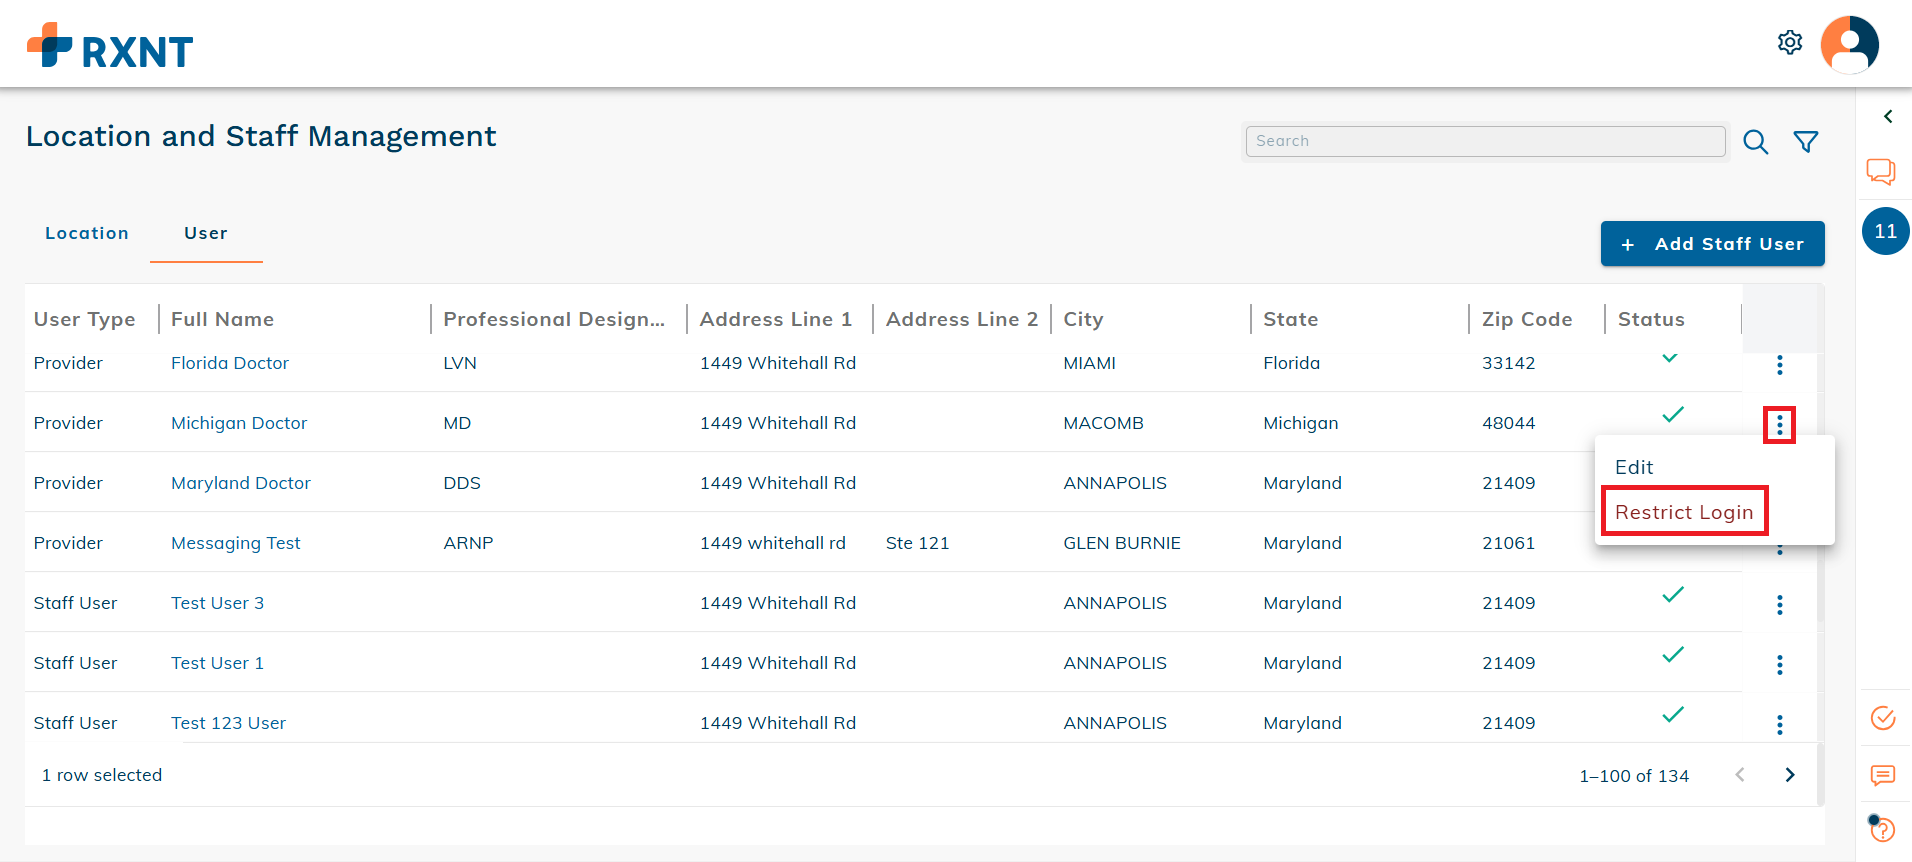
Task: Switch to the User tab
Action: (206, 233)
